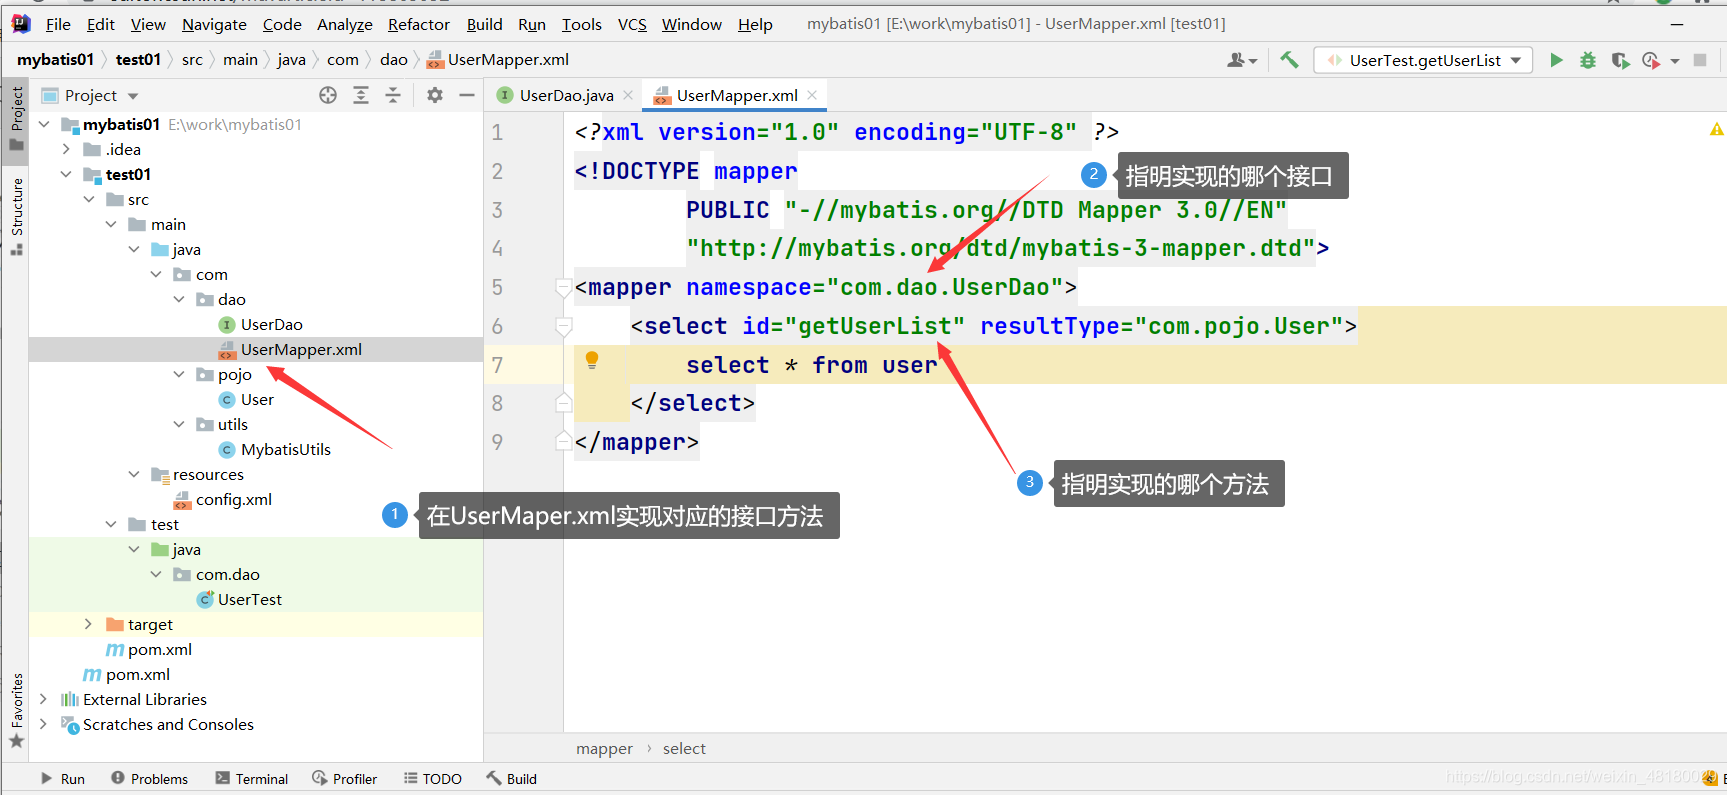Select UserDao interface in project tree
Image resolution: width=1727 pixels, height=795 pixels.
tap(271, 324)
